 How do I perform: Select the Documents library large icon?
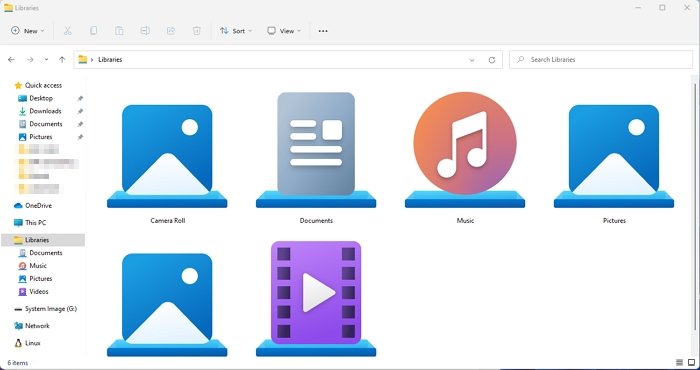[x=316, y=150]
